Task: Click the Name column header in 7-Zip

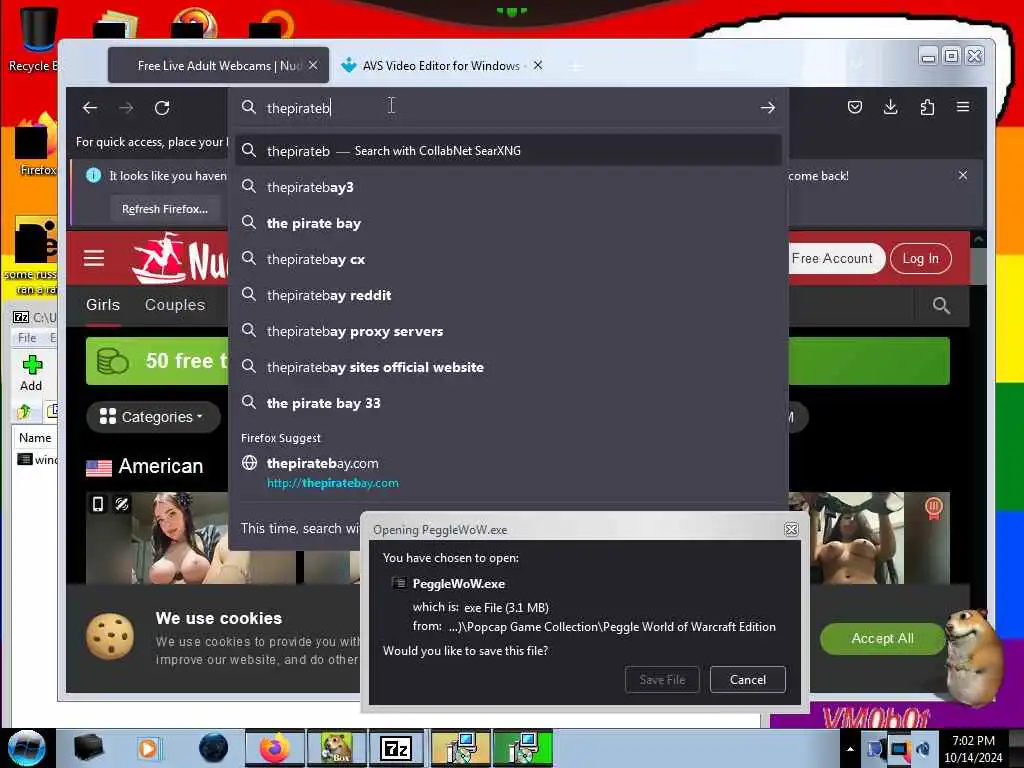Action: (35, 438)
